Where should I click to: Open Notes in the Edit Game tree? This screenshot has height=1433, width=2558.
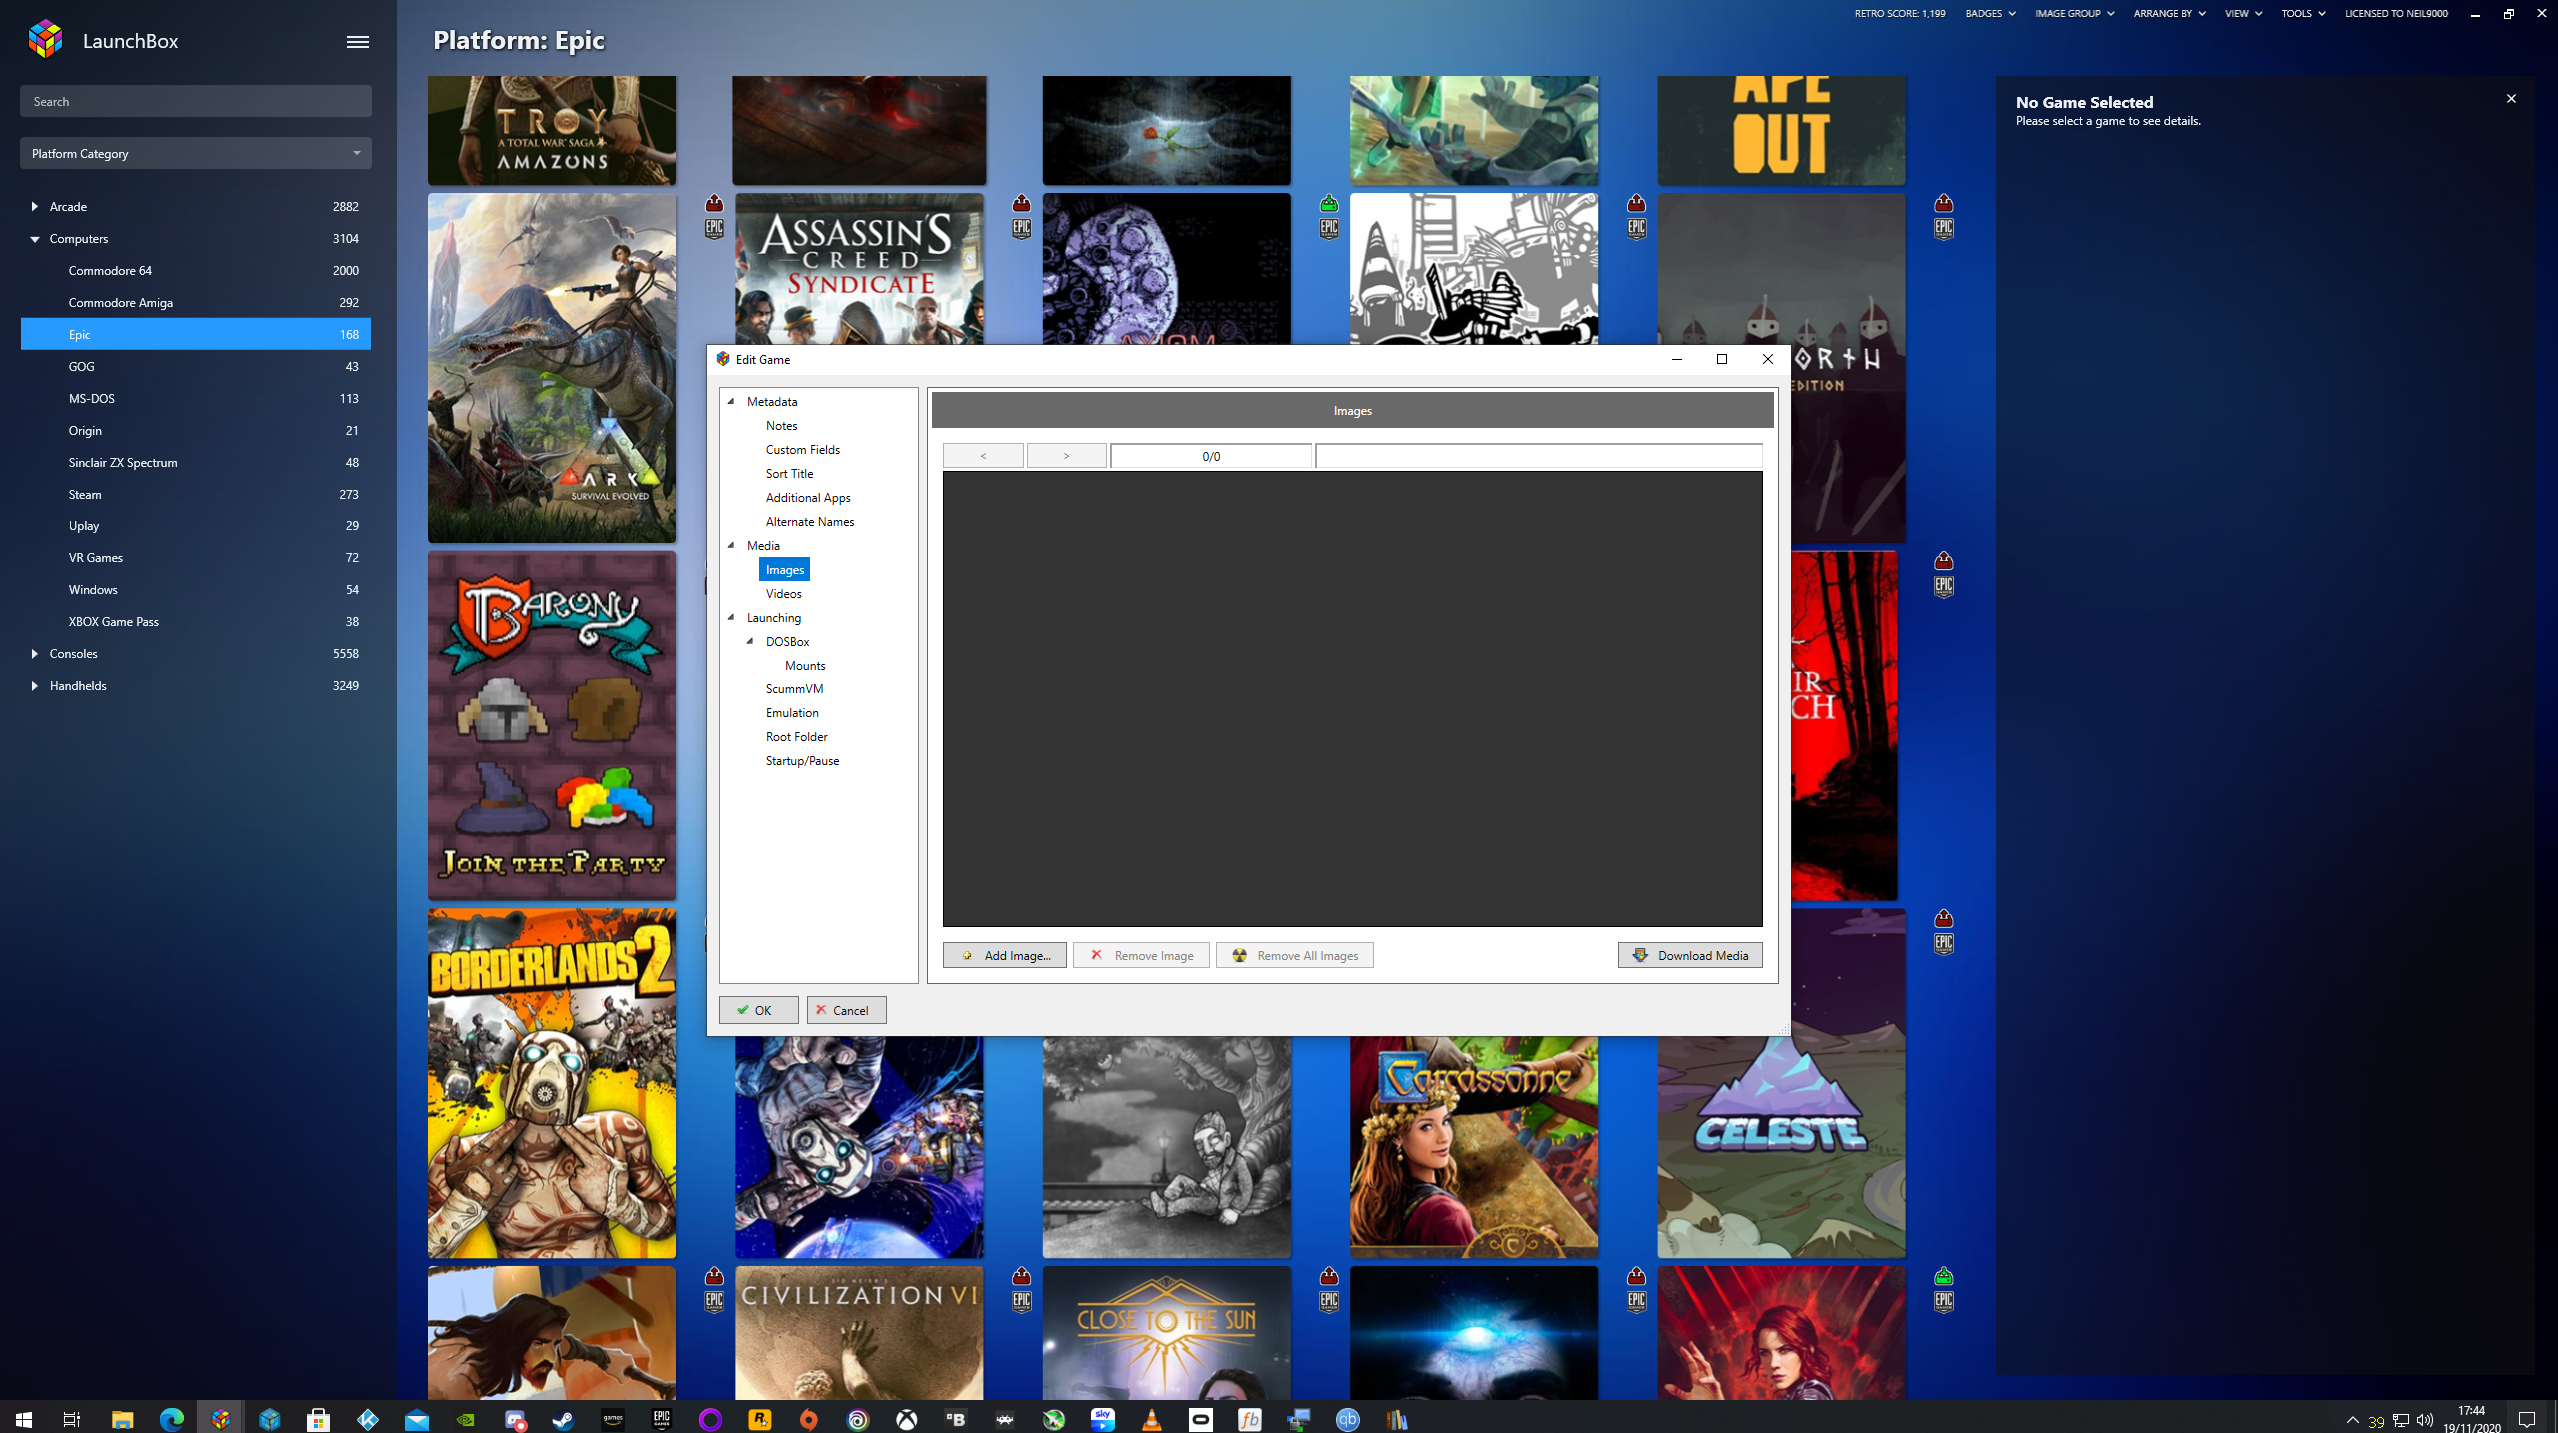pos(781,425)
